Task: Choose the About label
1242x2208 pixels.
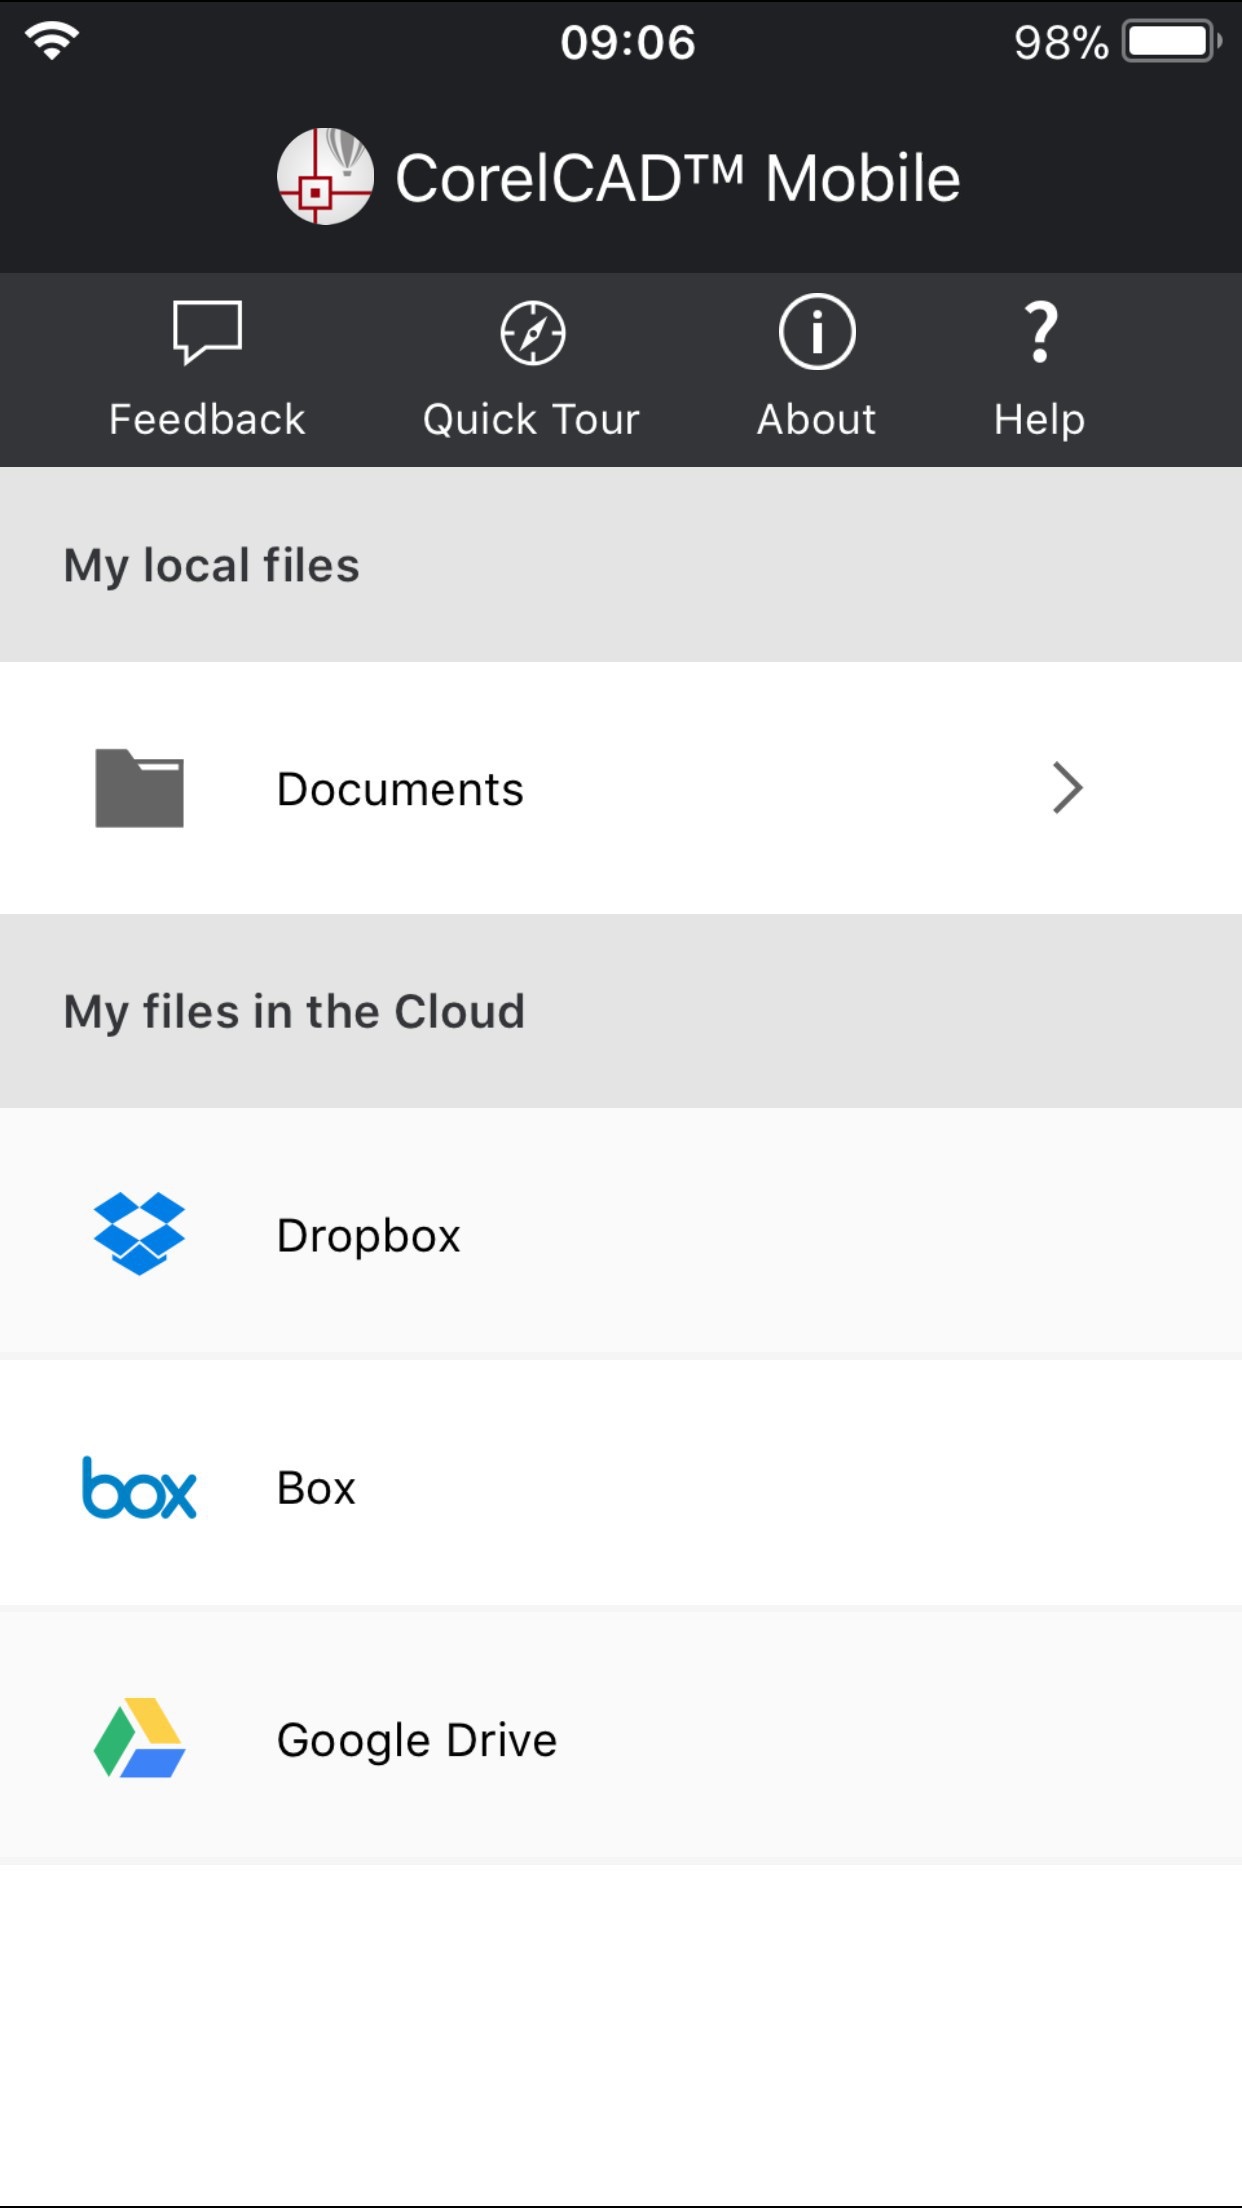Action: click(x=817, y=419)
